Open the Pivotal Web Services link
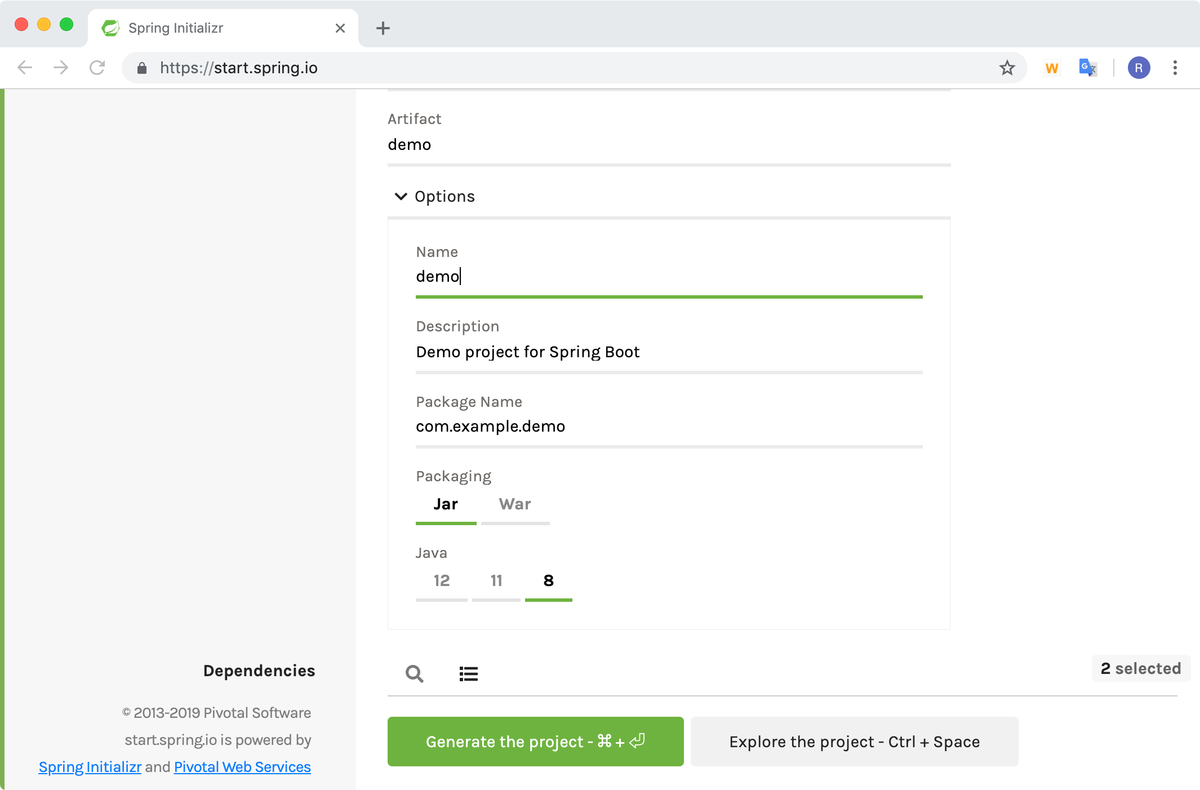 (242, 767)
